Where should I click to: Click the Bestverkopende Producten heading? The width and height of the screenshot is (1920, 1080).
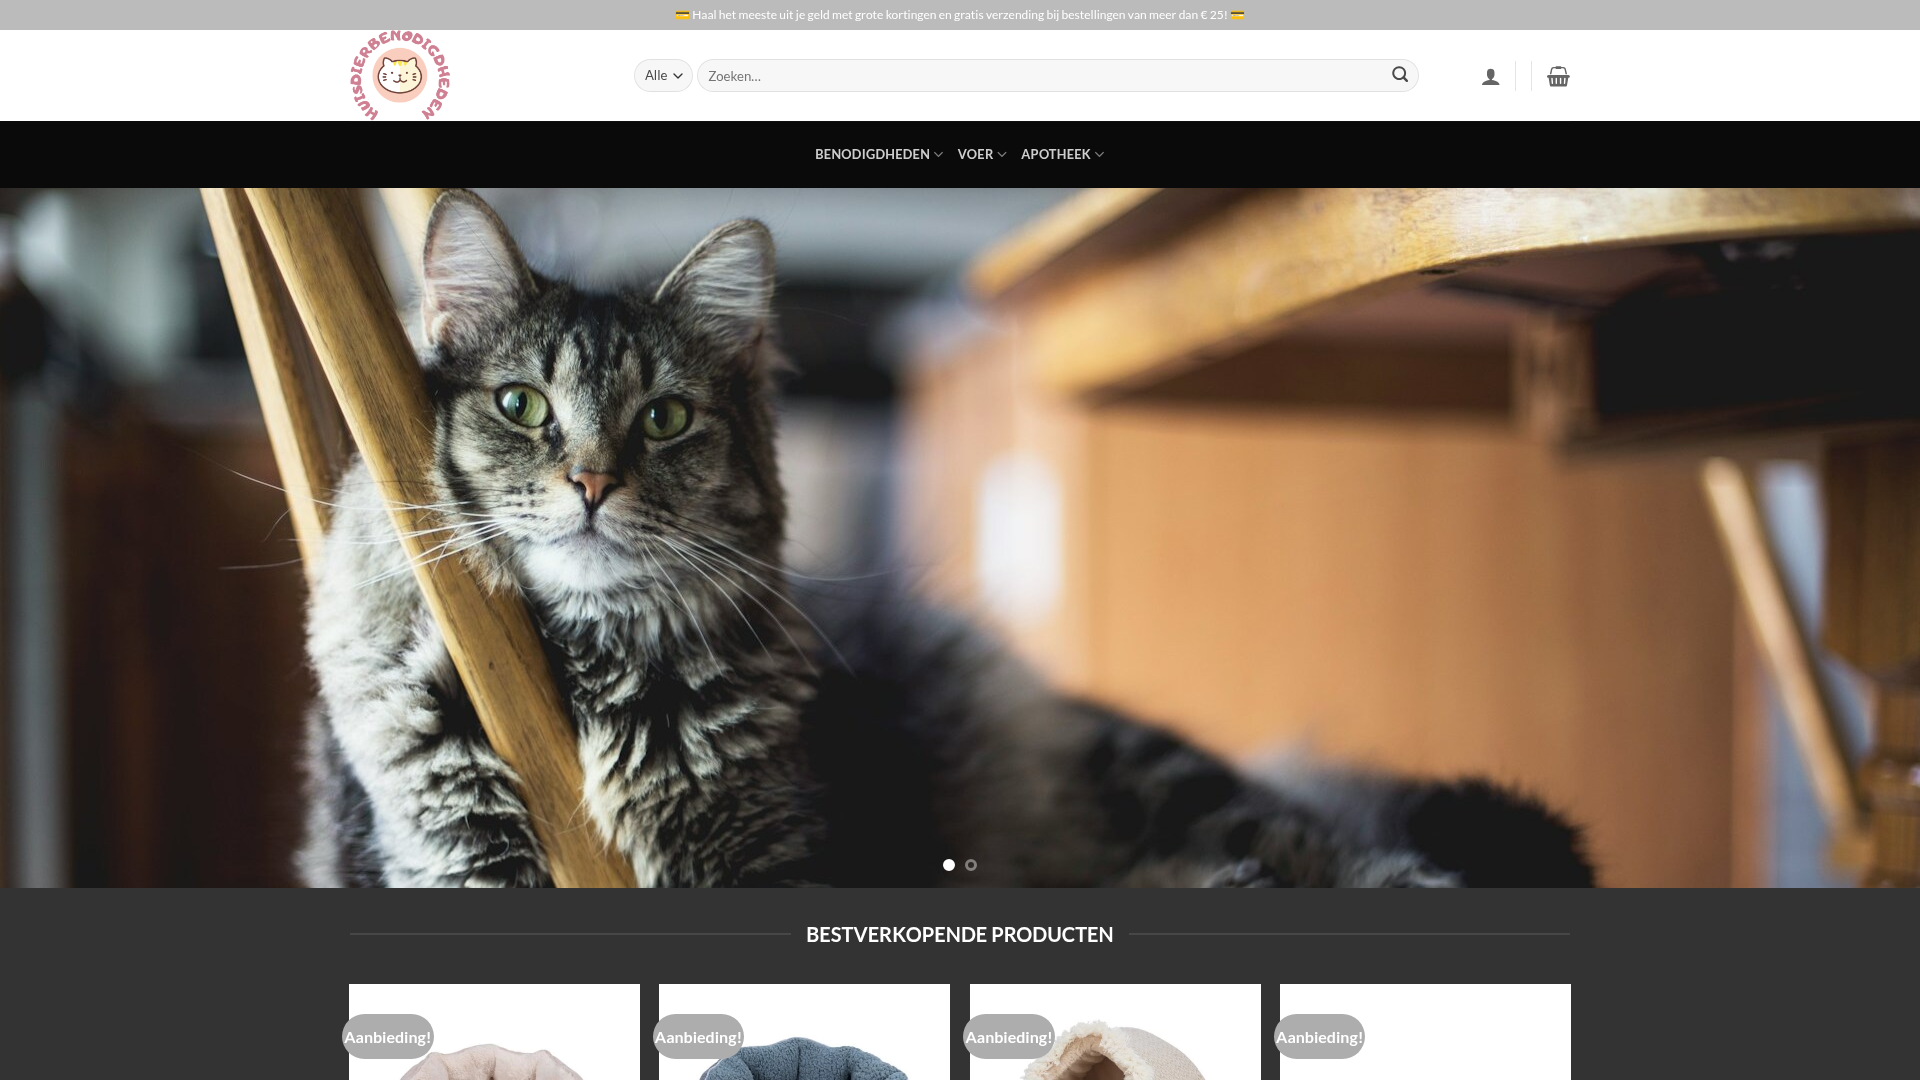(960, 934)
